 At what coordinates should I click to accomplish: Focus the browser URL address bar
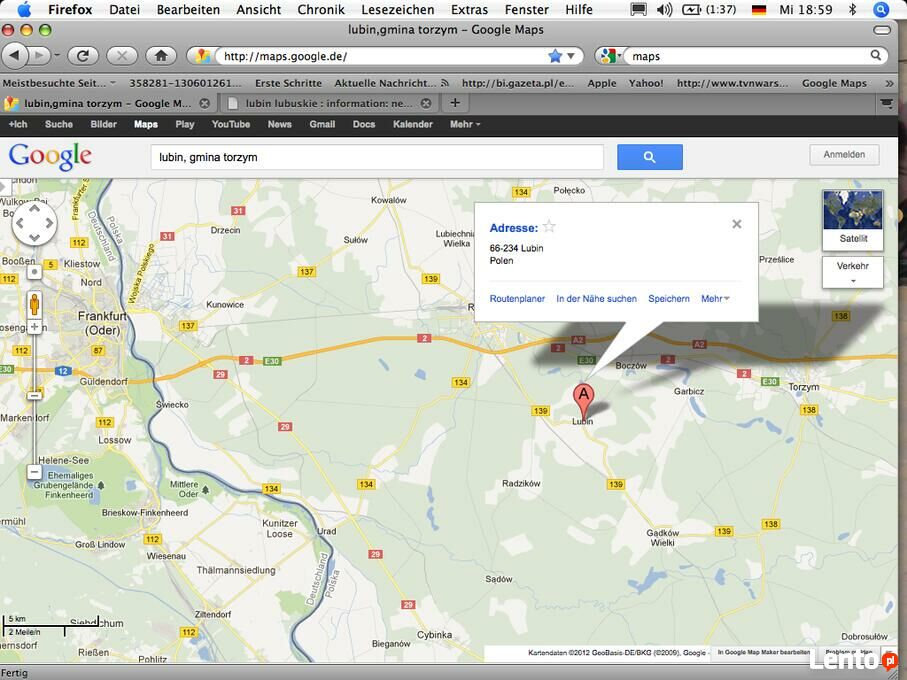(x=382, y=56)
